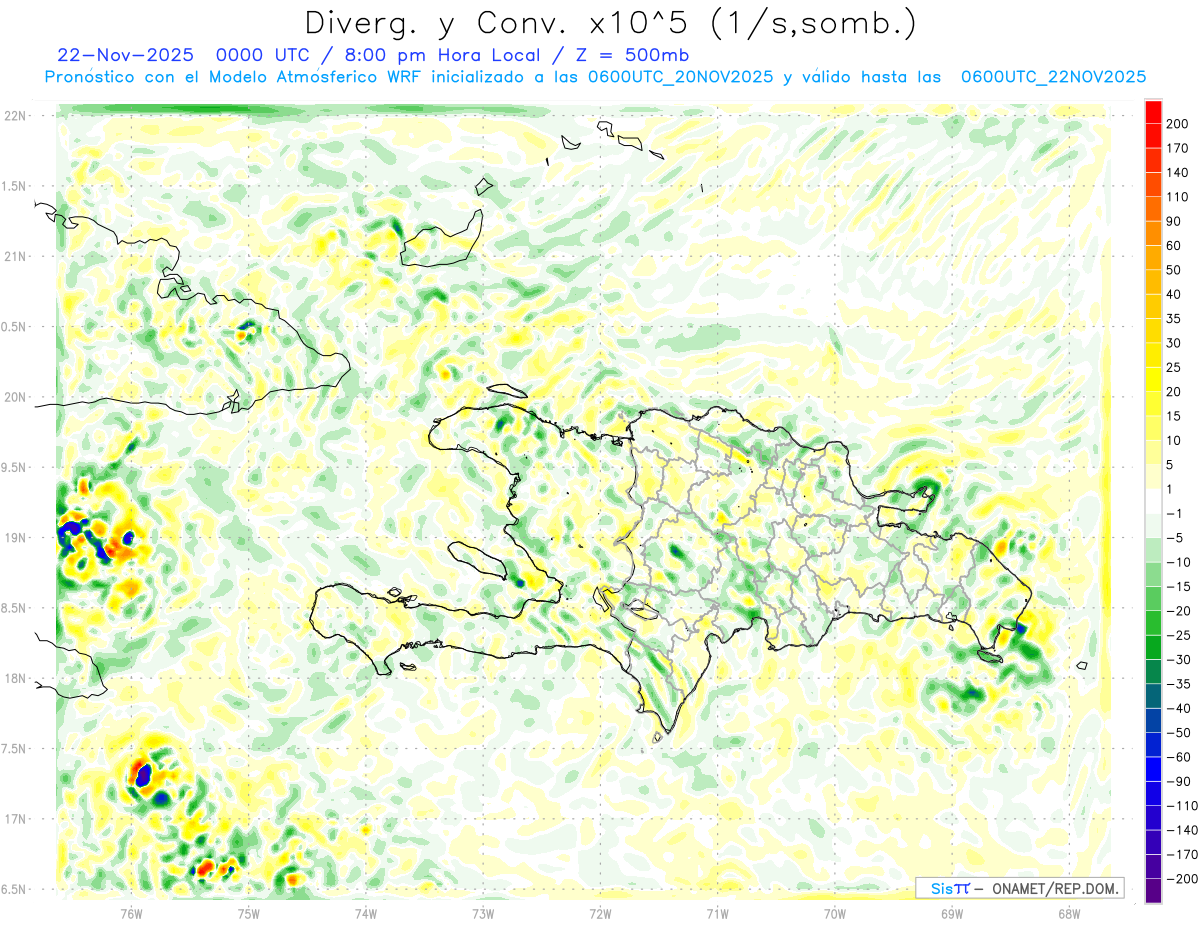
Task: Click the "18N" latitude label
Action: [x=14, y=678]
